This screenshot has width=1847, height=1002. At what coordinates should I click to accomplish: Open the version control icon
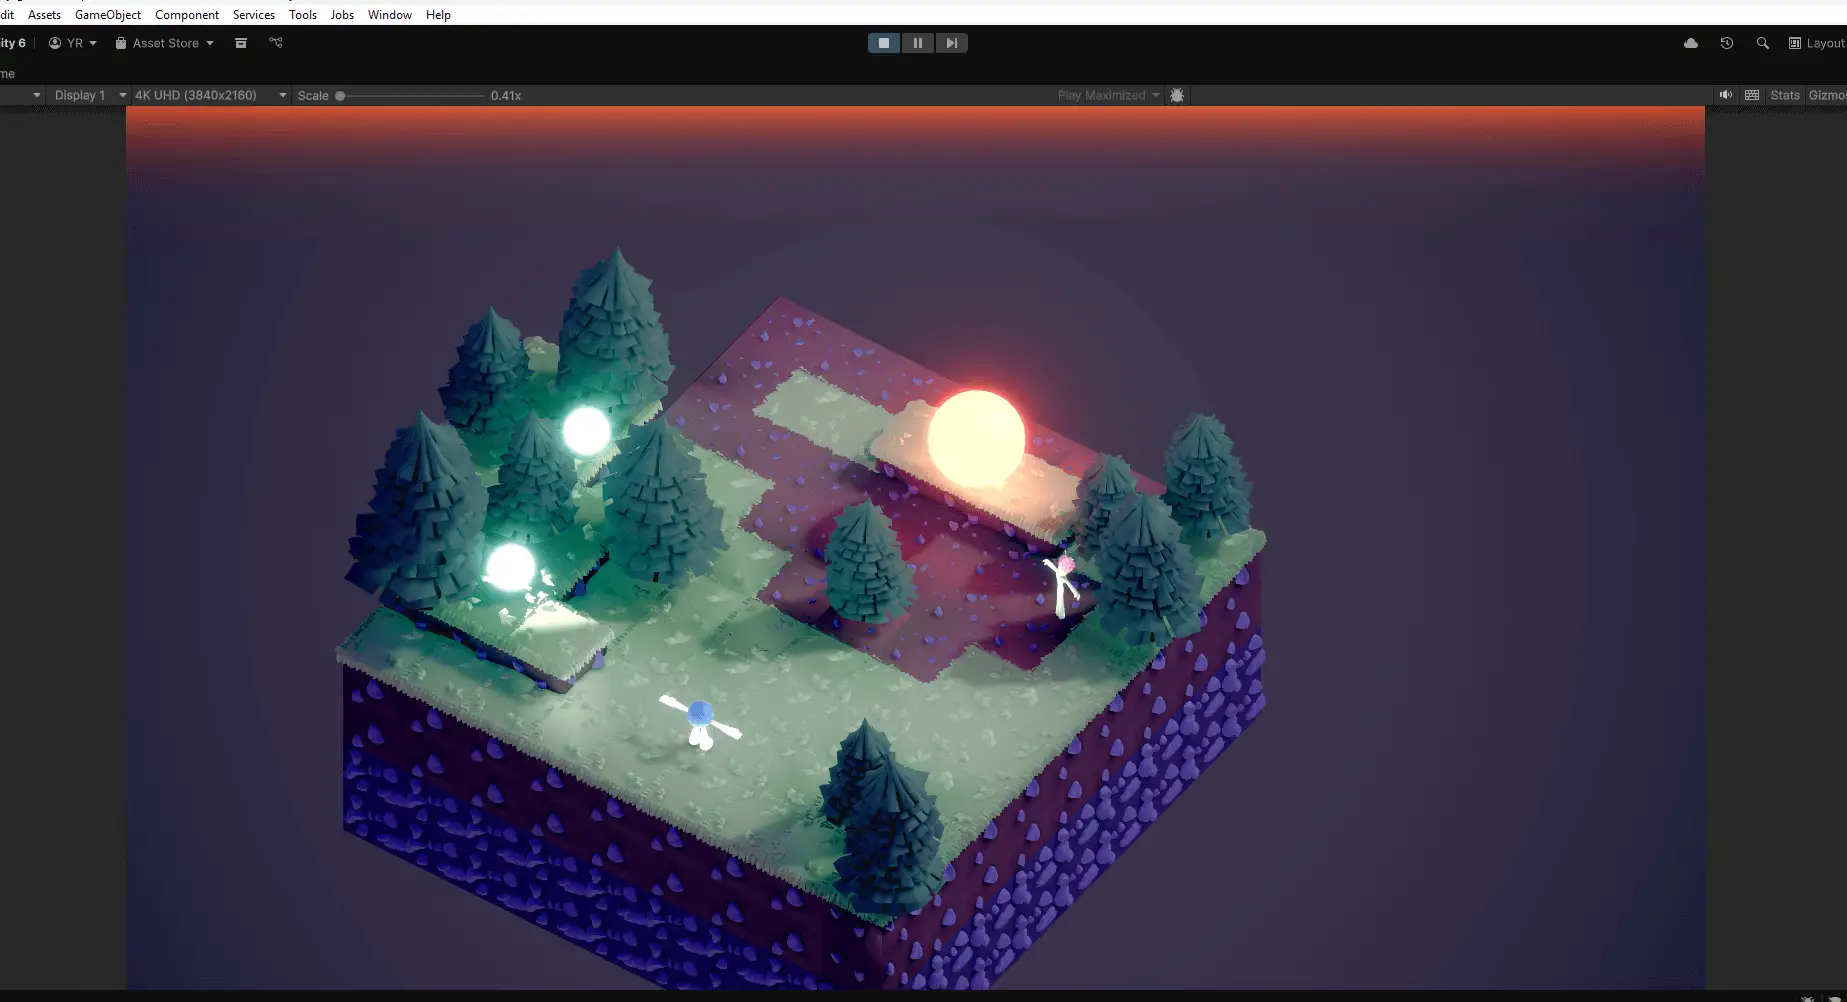pyautogui.click(x=276, y=43)
